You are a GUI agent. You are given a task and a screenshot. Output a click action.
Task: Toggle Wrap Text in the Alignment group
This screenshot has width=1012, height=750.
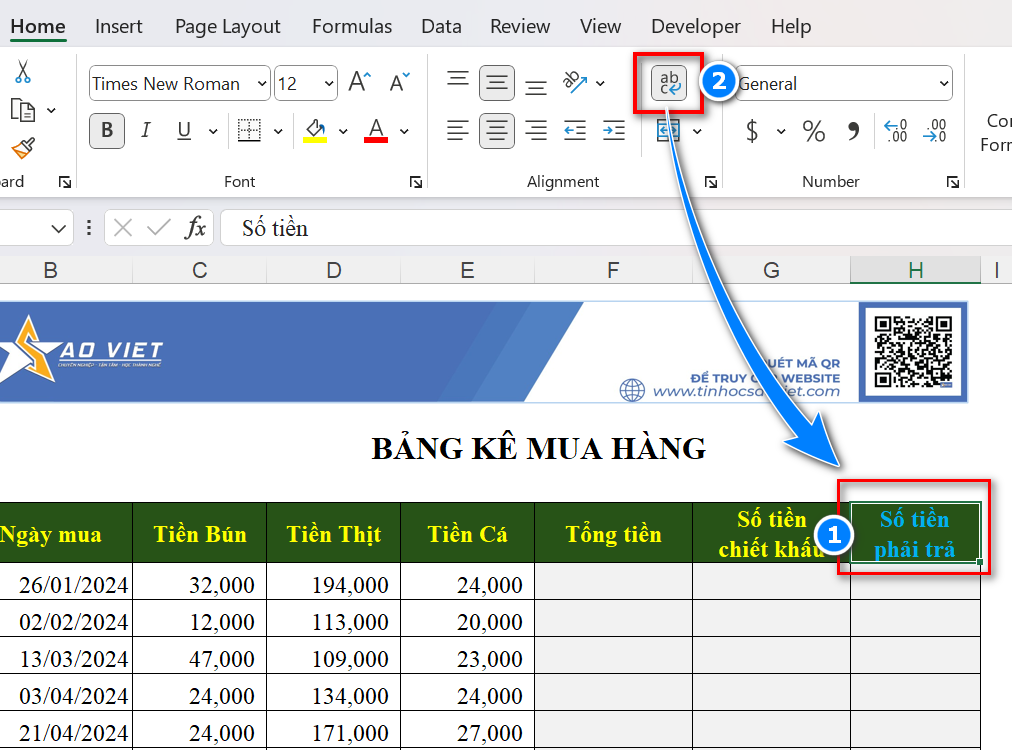(668, 83)
